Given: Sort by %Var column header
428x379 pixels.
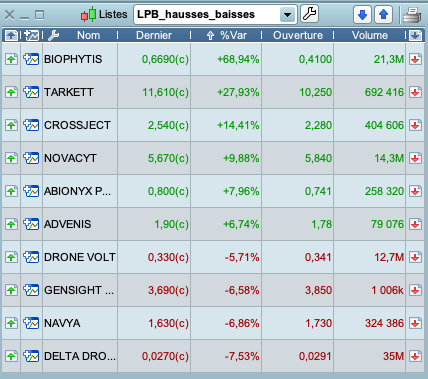Looking at the screenshot, I should (x=233, y=35).
